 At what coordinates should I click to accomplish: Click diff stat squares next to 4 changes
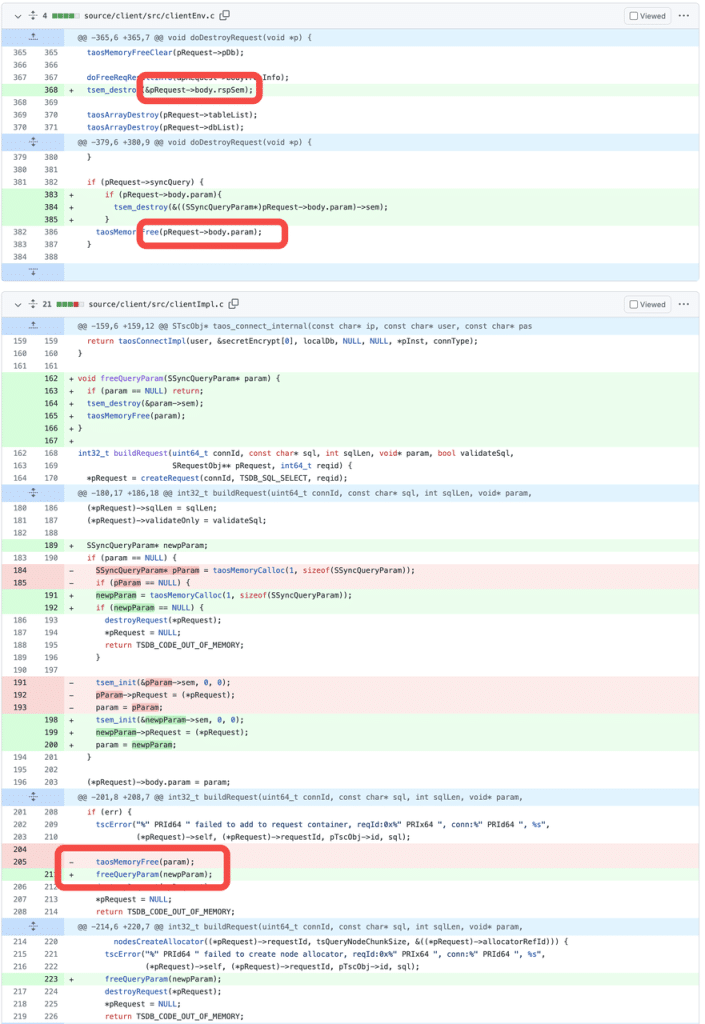coord(65,16)
